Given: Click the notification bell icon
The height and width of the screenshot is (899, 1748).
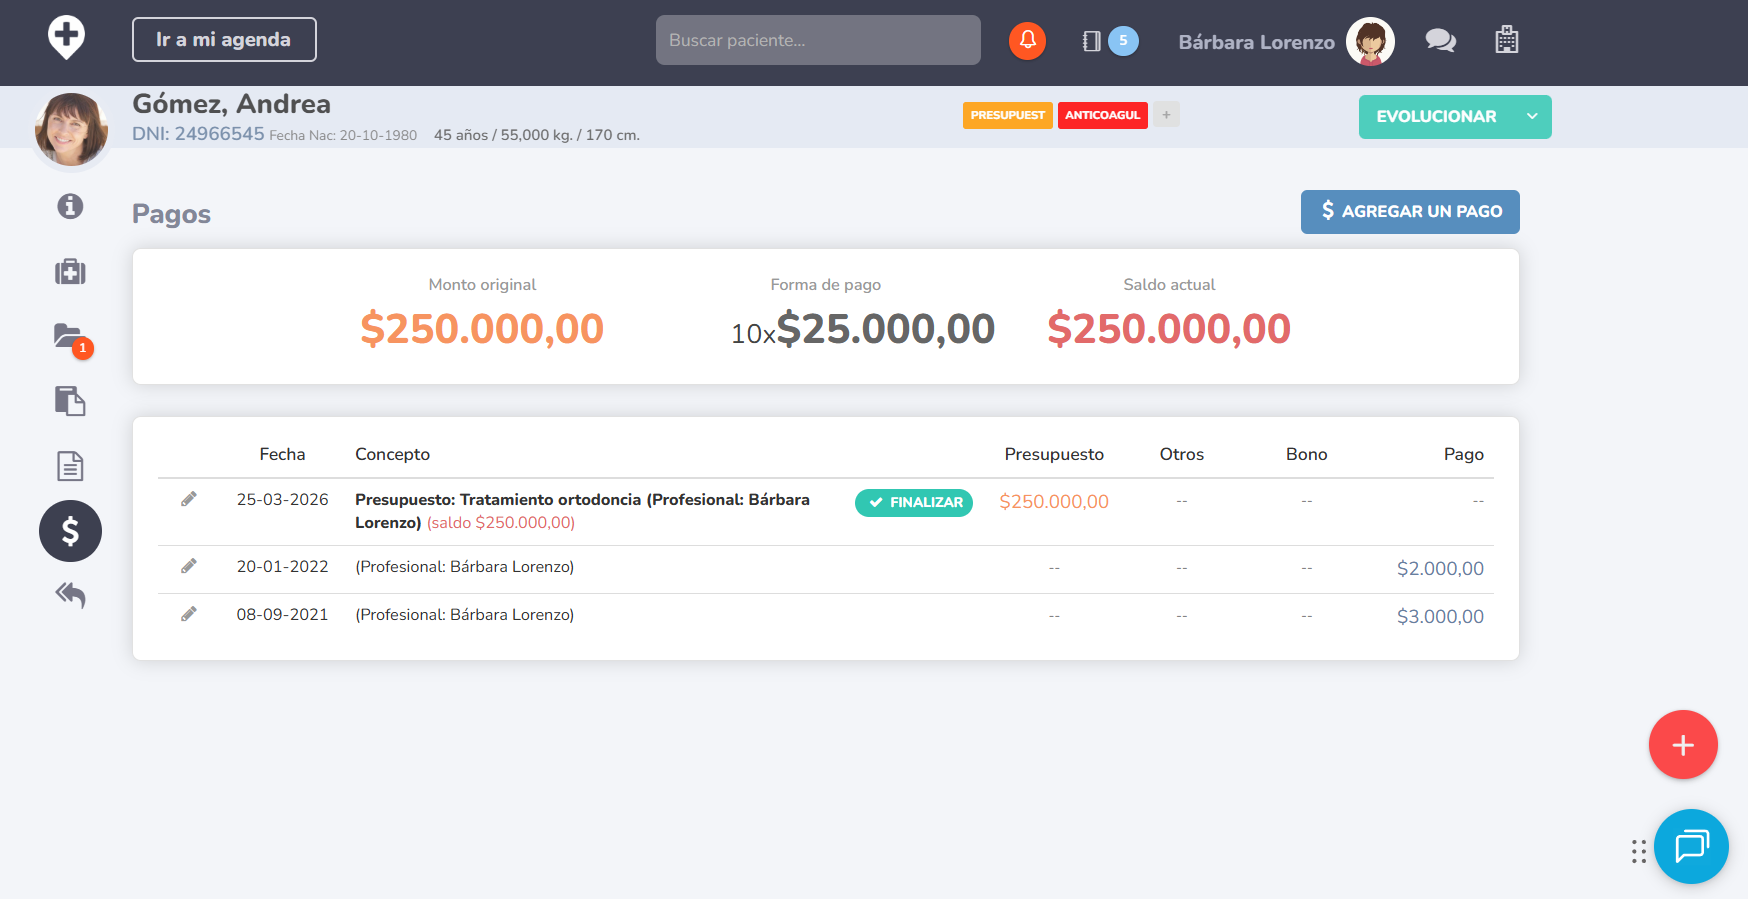Looking at the screenshot, I should 1027,41.
